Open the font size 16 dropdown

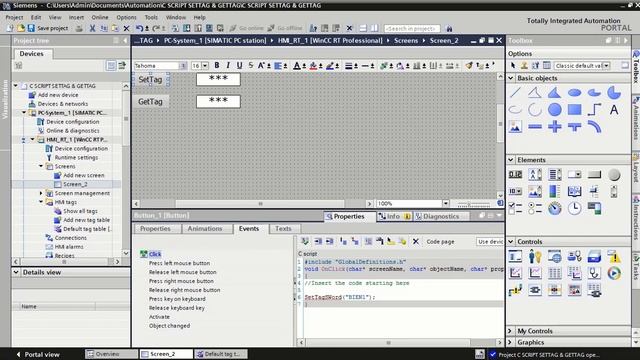[x=205, y=66]
